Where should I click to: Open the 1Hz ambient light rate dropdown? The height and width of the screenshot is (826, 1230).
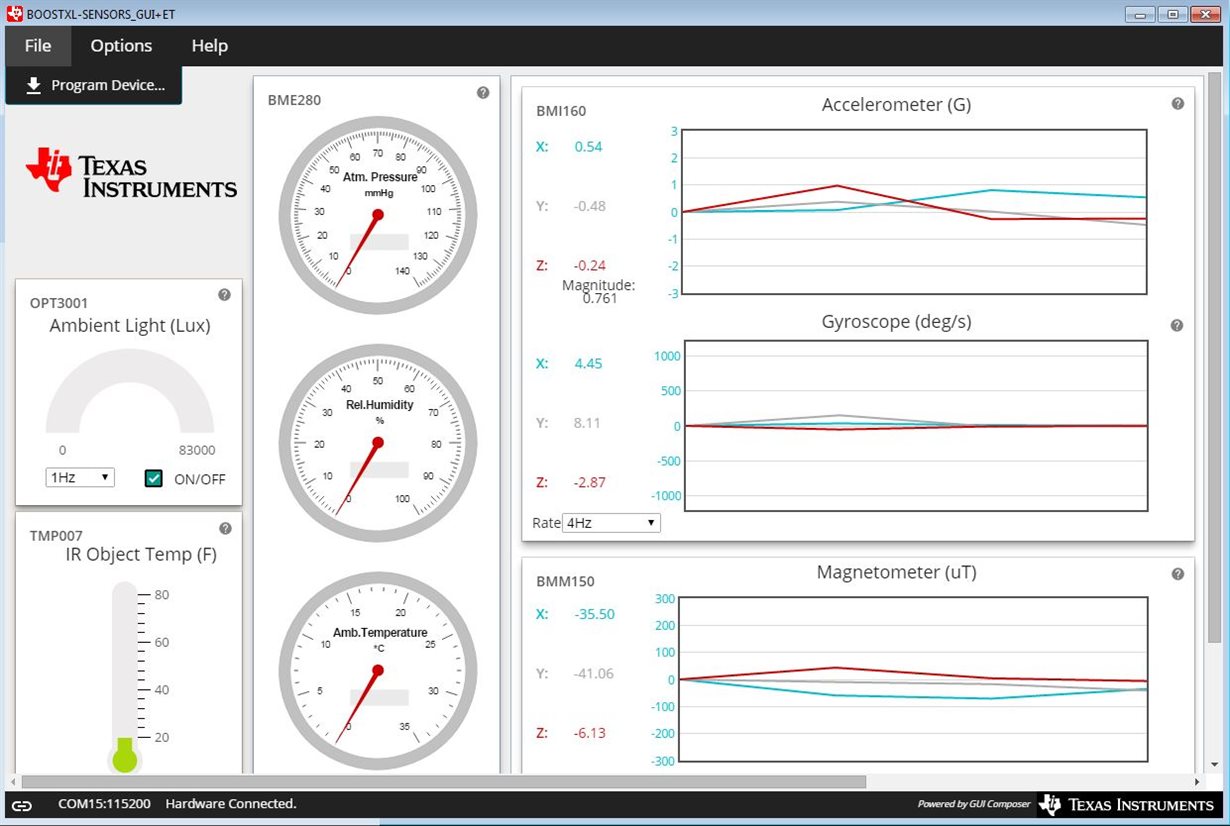click(80, 477)
